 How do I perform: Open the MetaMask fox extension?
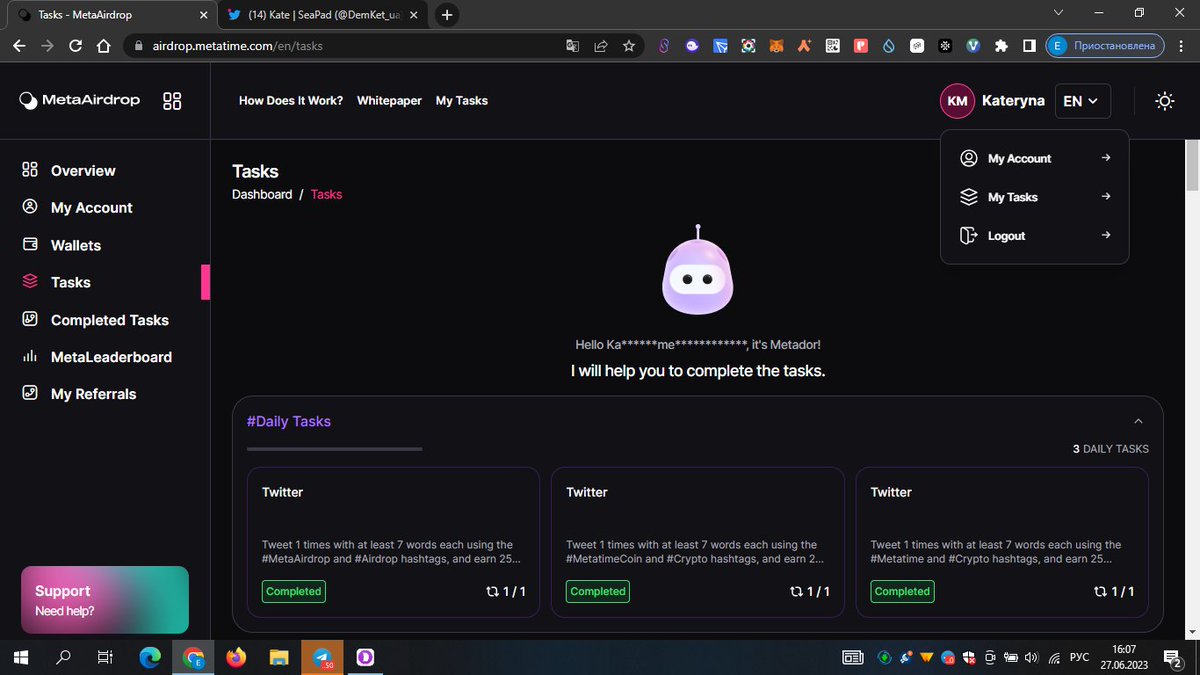776,46
